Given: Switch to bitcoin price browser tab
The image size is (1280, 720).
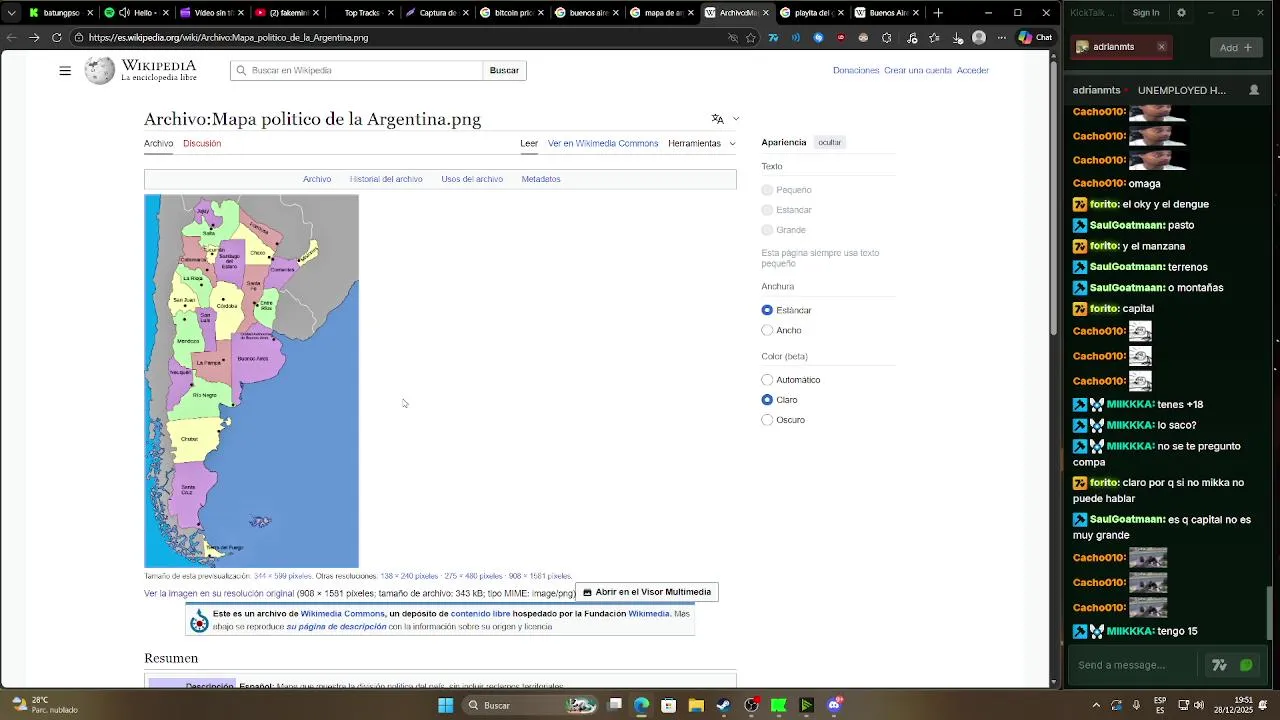Looking at the screenshot, I should pyautogui.click(x=510, y=13).
